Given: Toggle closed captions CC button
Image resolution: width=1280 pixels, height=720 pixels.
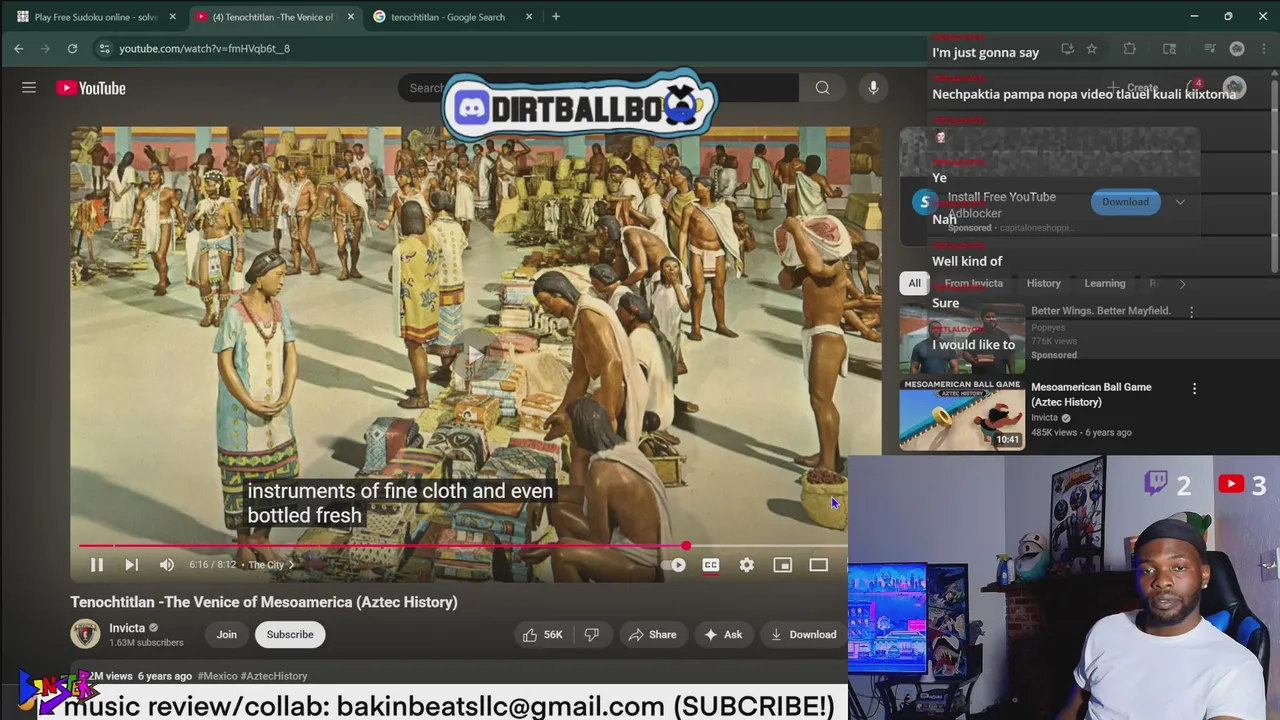Looking at the screenshot, I should coord(711,565).
